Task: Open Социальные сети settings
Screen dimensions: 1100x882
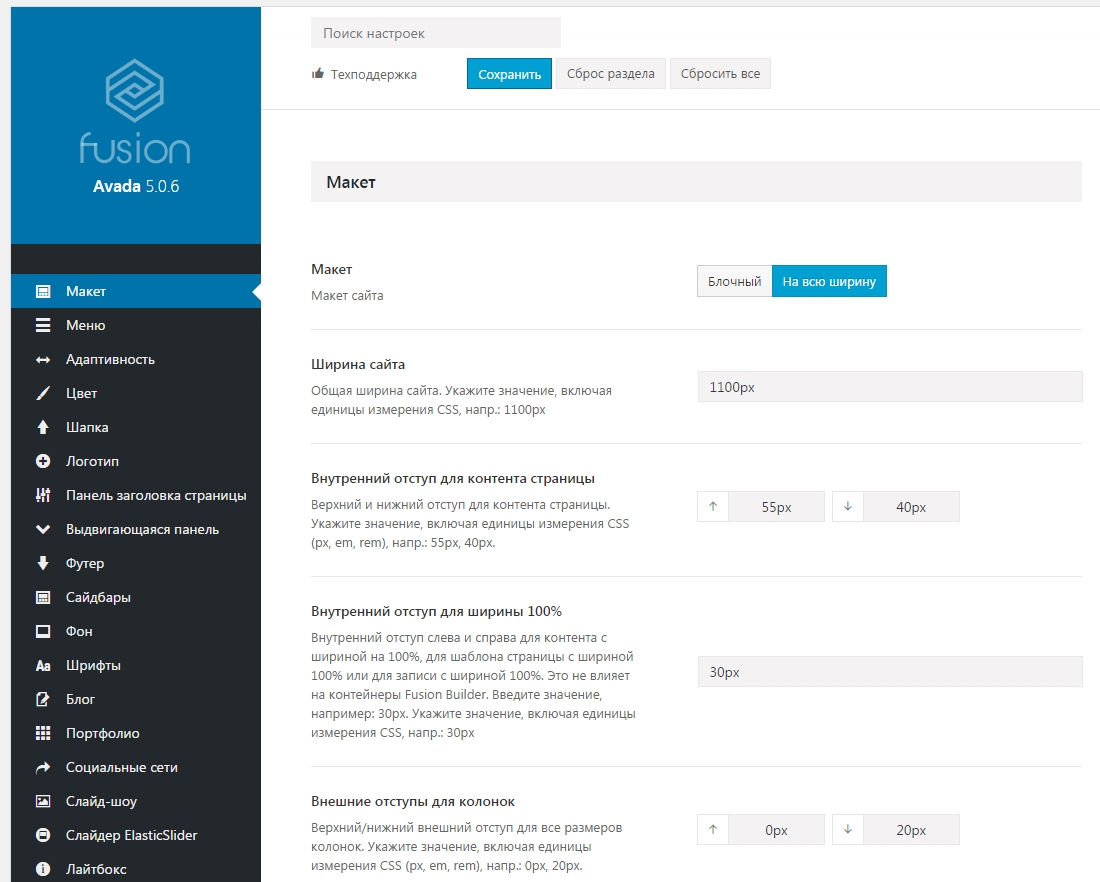Action: tap(136, 768)
